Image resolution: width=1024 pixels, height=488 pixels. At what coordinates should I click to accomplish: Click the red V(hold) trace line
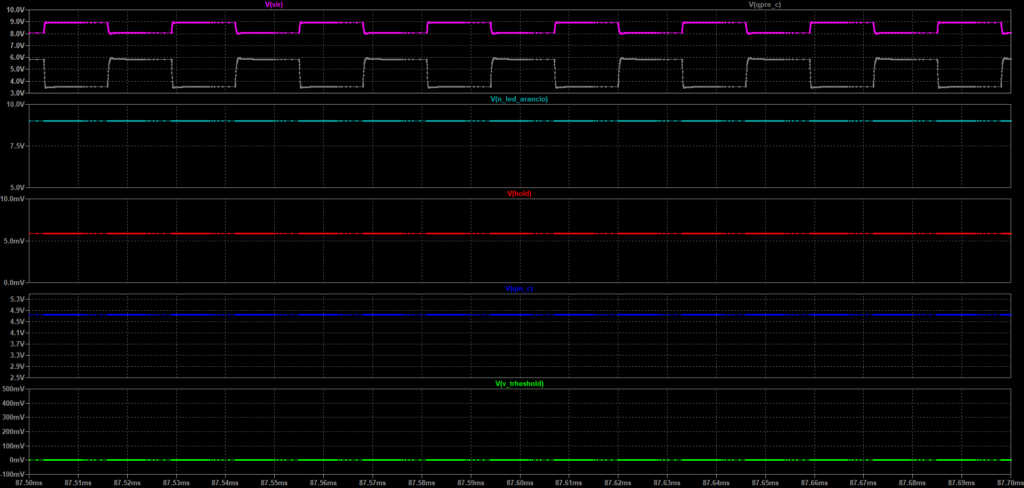point(520,233)
